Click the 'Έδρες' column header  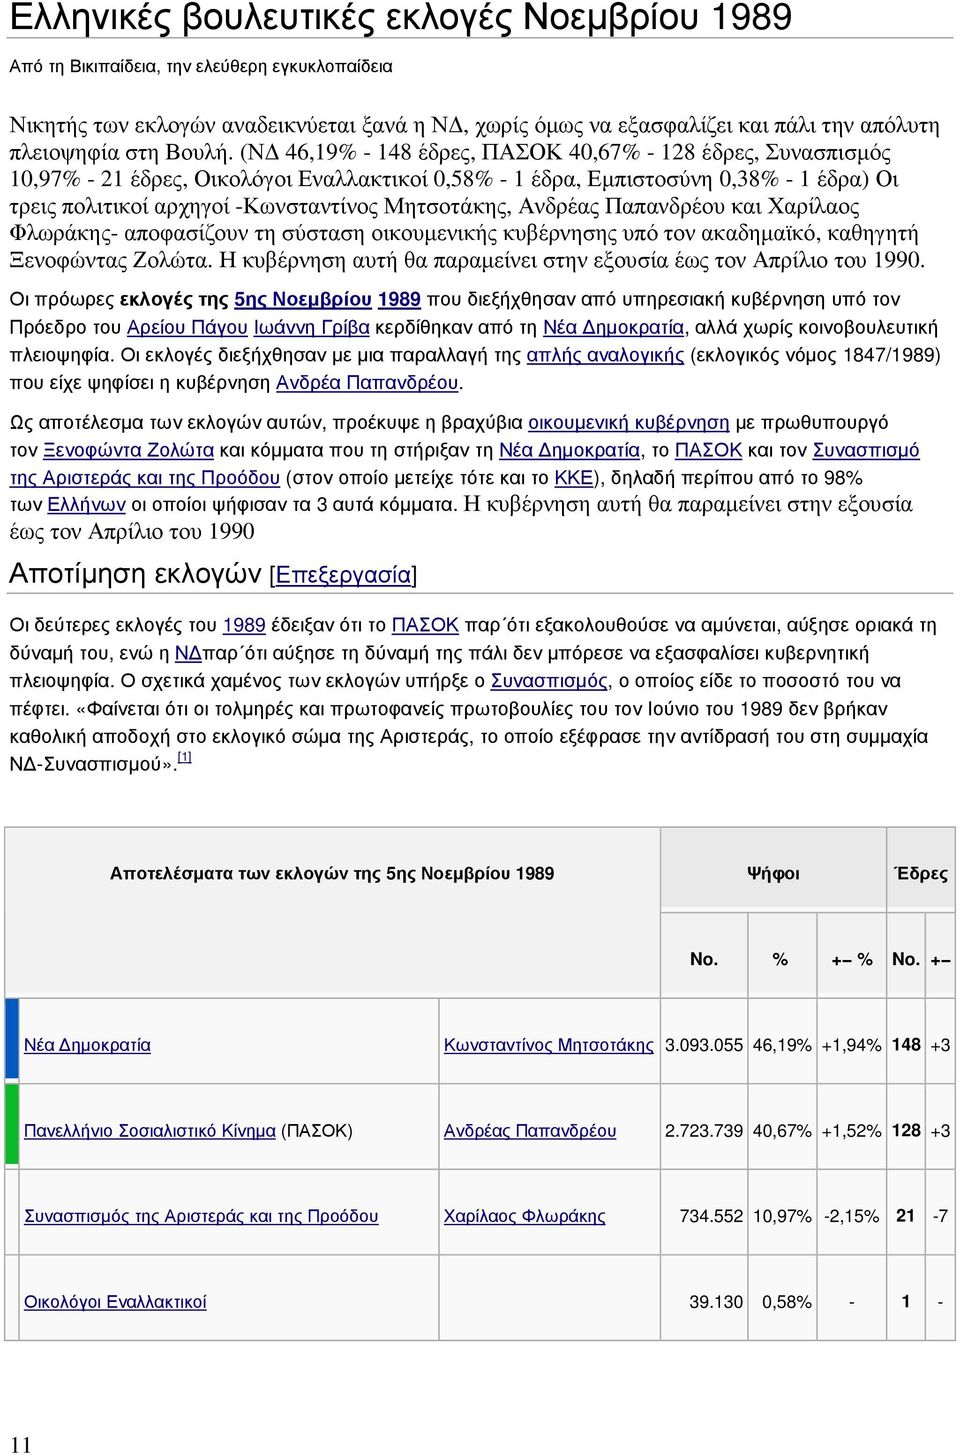click(921, 873)
